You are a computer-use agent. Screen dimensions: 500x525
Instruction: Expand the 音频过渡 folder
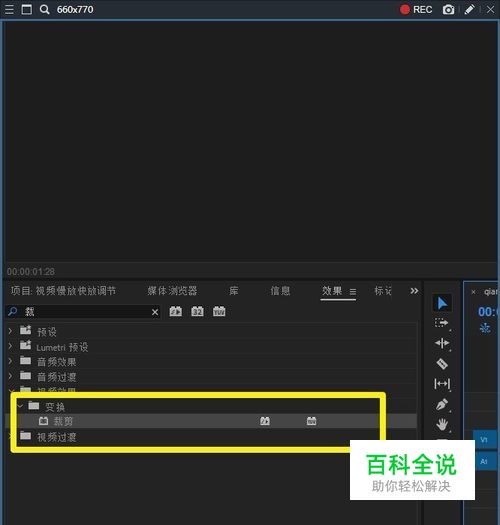pyautogui.click(x=10, y=376)
